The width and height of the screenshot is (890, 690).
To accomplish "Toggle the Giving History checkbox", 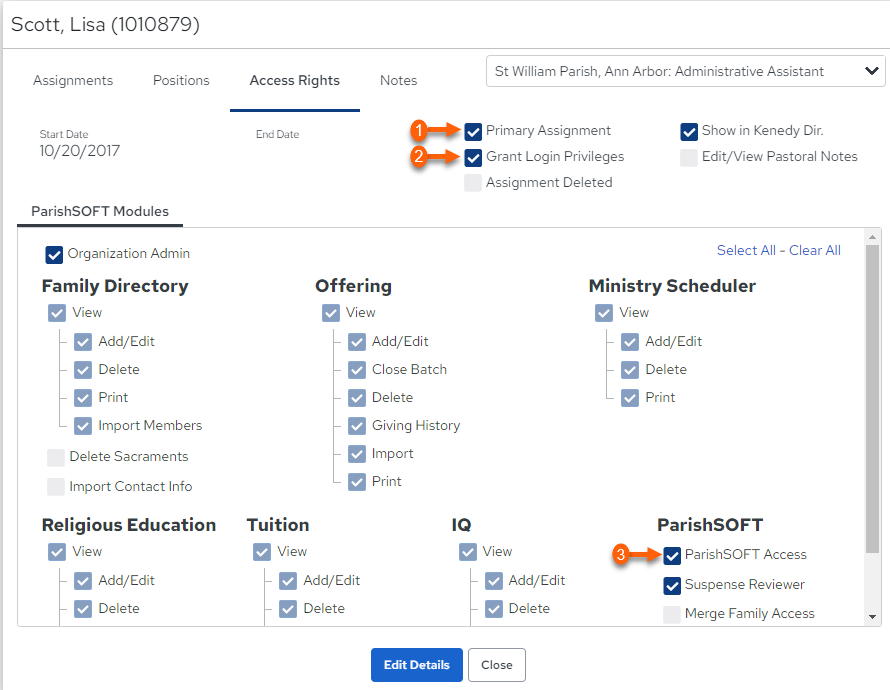I will click(x=356, y=426).
